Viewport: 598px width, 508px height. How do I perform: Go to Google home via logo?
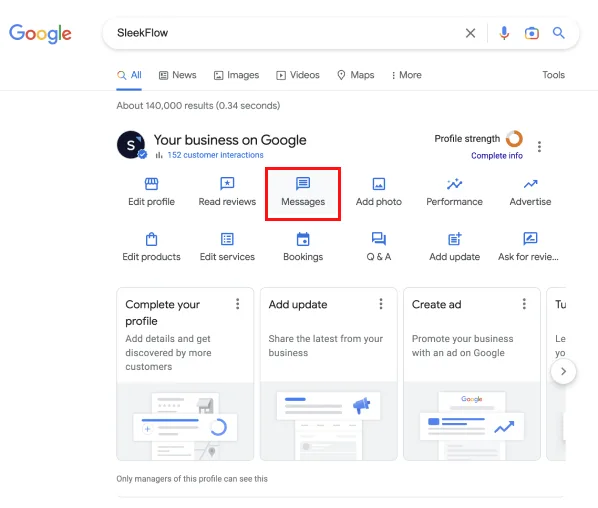[40, 34]
